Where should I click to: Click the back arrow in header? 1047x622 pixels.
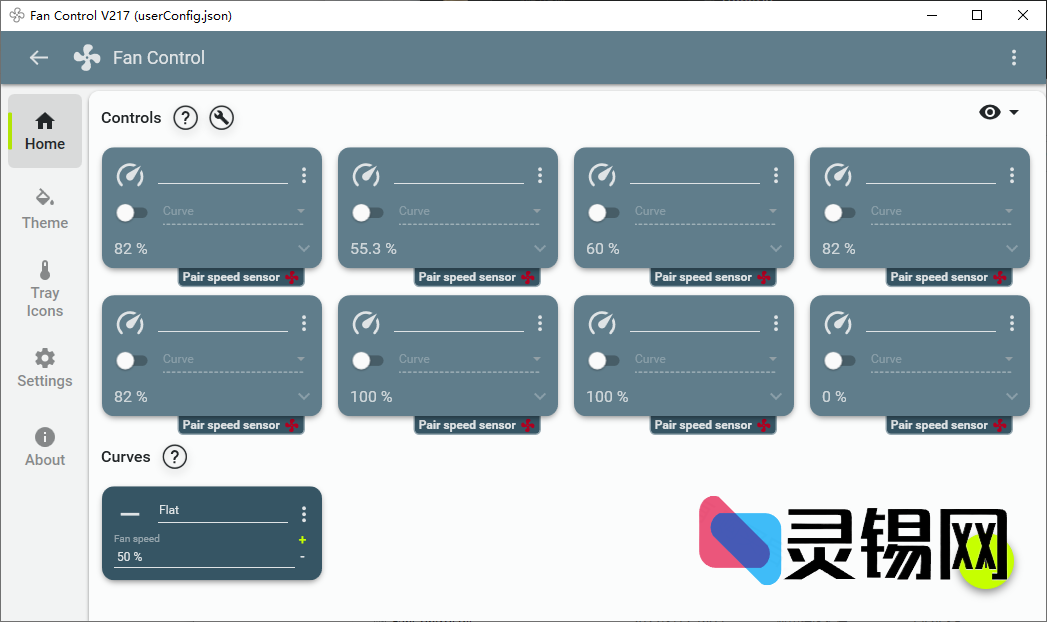point(39,58)
